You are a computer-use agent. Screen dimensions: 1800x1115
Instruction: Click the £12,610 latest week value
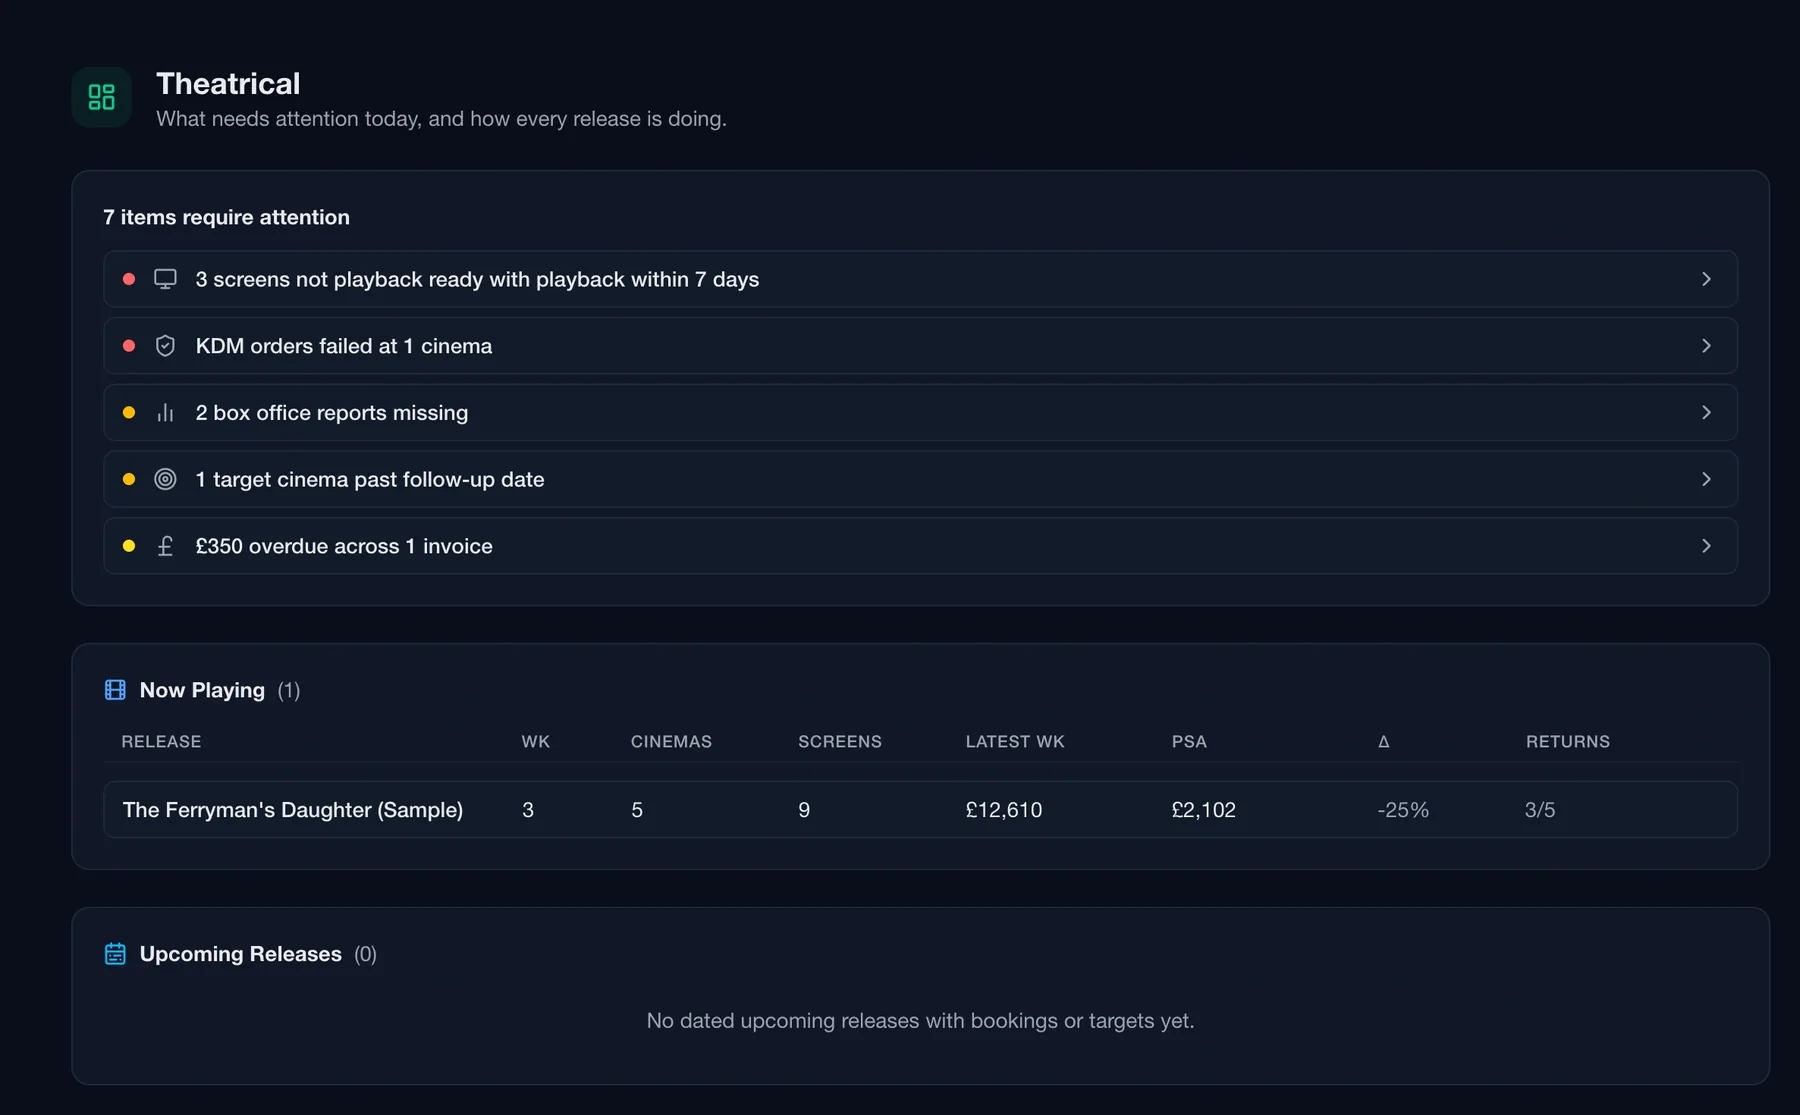[1004, 810]
